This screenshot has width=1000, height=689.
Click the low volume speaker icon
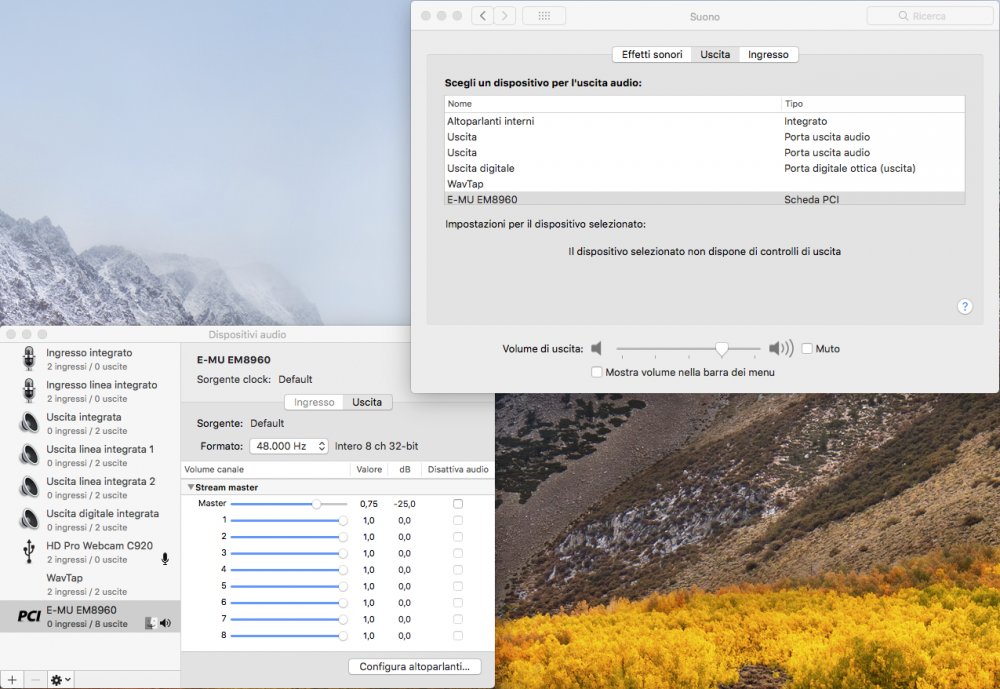pyautogui.click(x=596, y=348)
